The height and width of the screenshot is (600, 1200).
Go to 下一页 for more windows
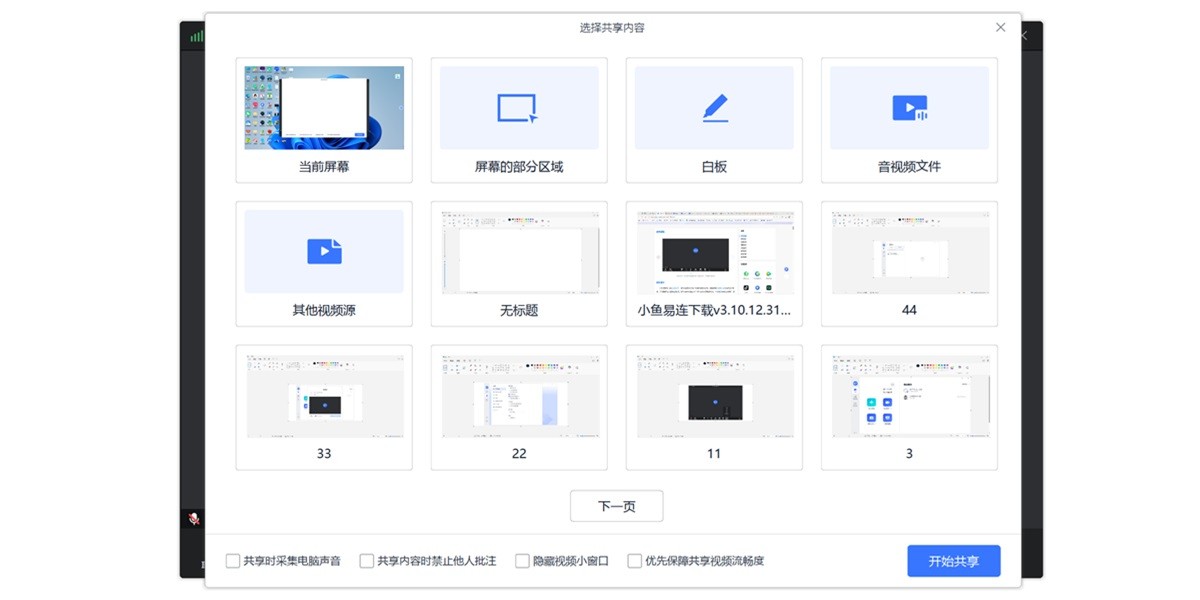(x=616, y=506)
